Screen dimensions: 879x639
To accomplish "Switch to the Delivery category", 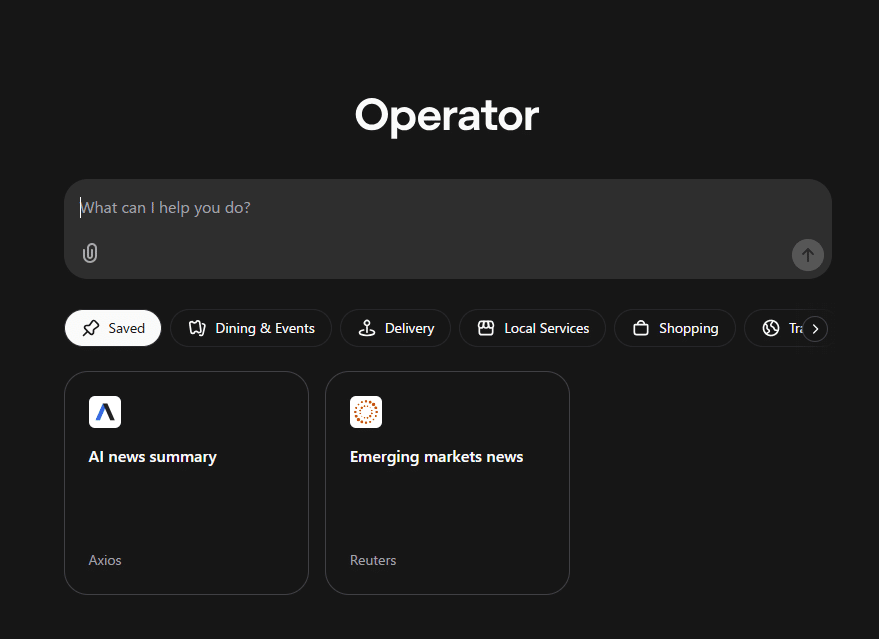I will pyautogui.click(x=395, y=328).
